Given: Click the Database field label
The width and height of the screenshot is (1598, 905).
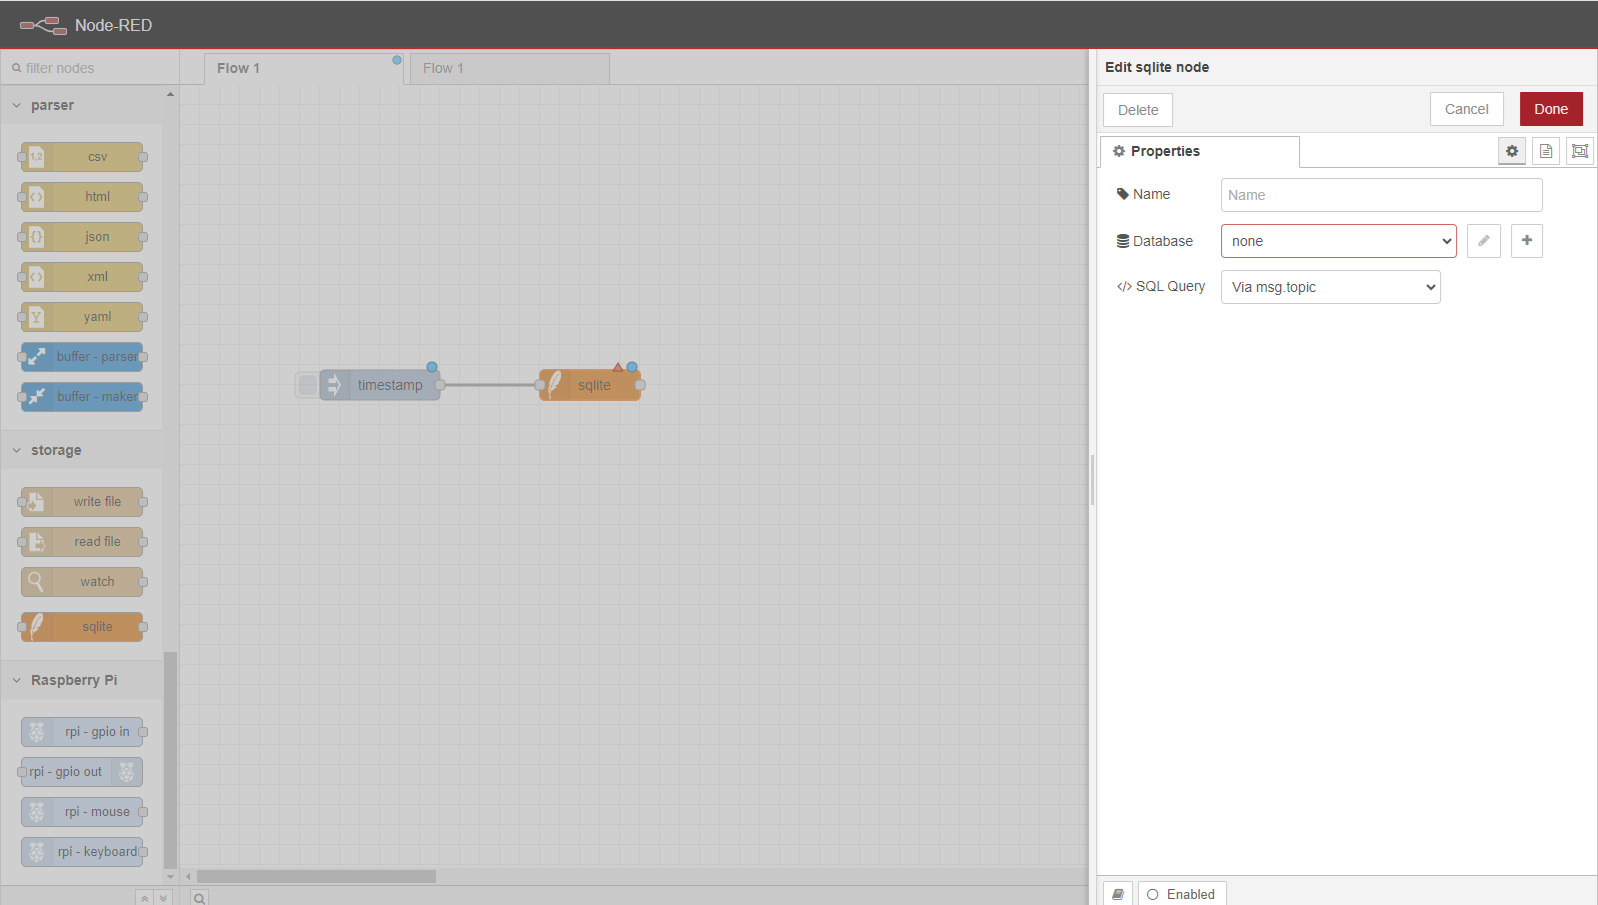Looking at the screenshot, I should coord(1155,241).
